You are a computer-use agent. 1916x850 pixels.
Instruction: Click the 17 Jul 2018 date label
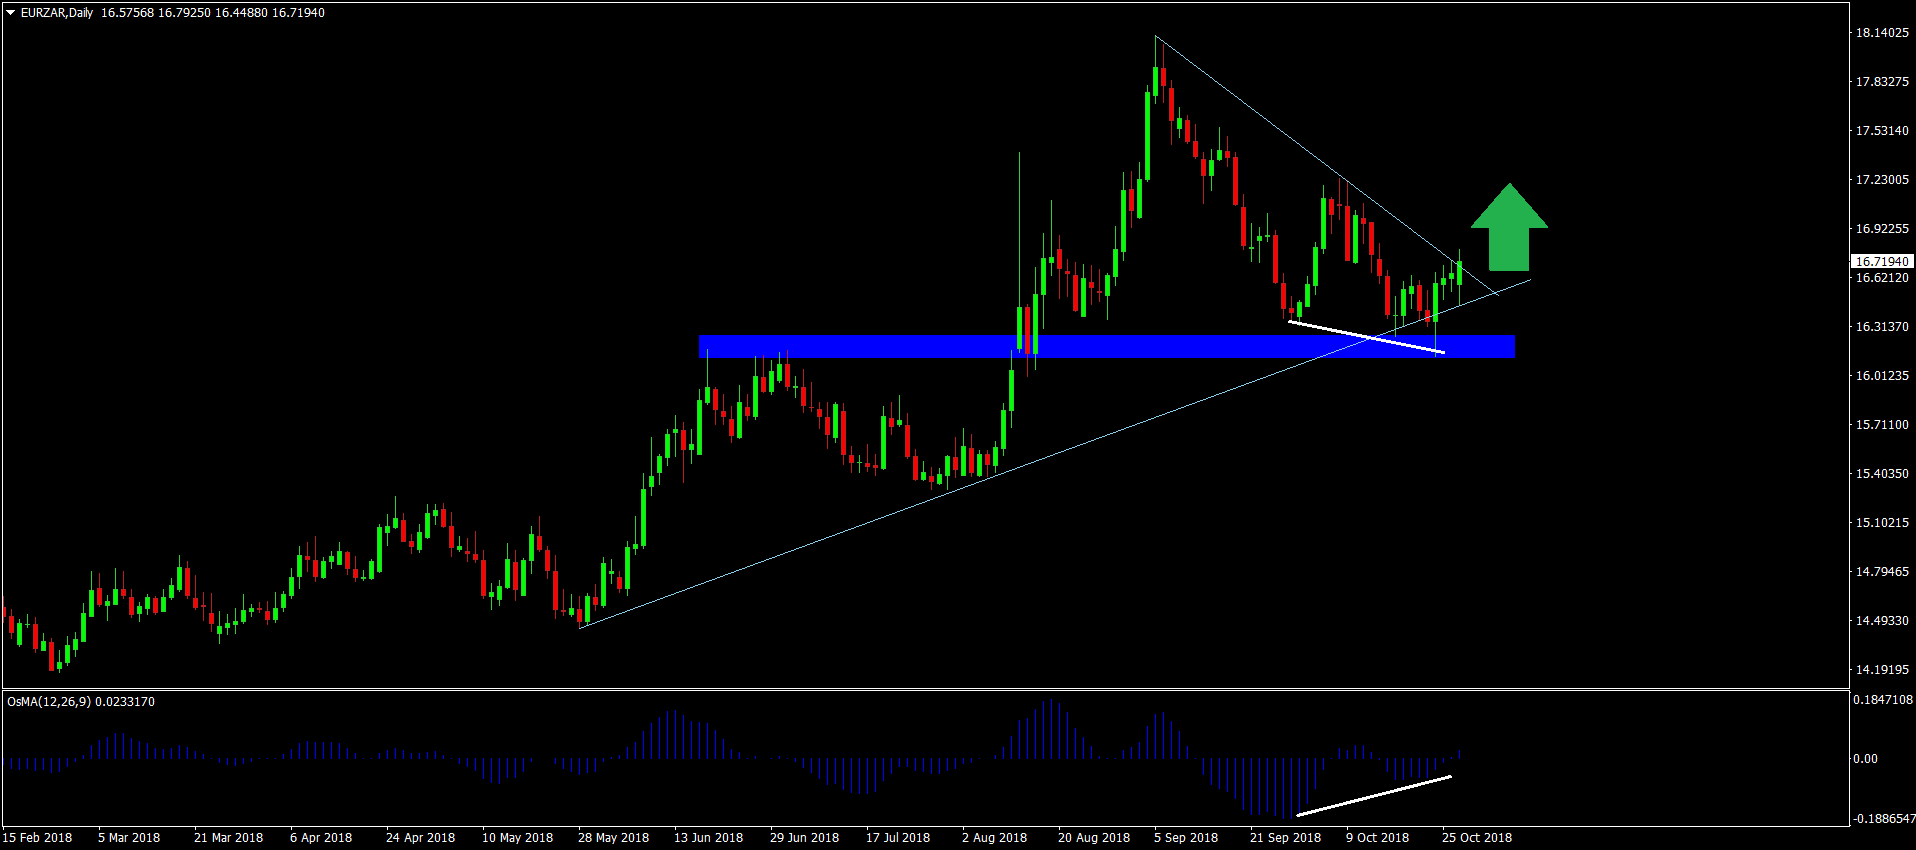898,838
